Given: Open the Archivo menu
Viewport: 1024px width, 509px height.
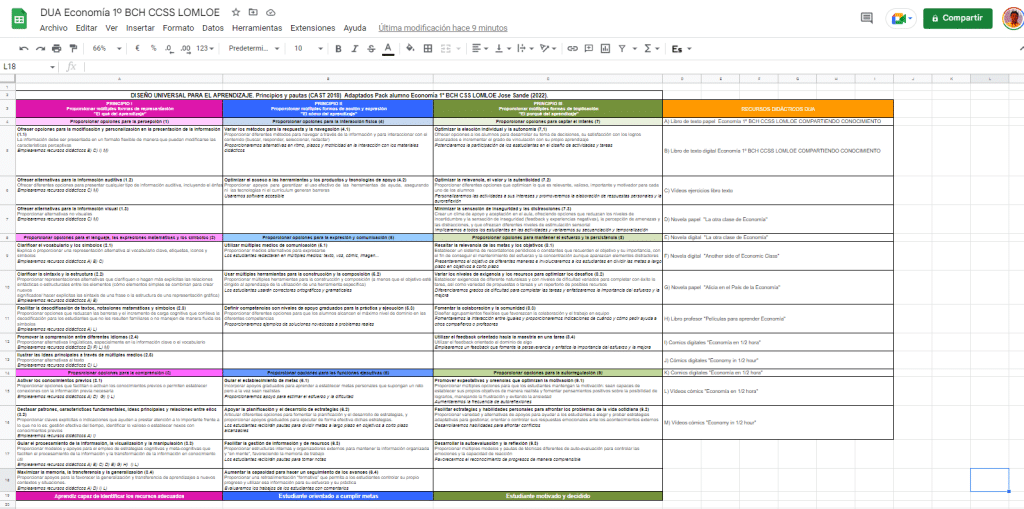Looking at the screenshot, I should tap(53, 28).
